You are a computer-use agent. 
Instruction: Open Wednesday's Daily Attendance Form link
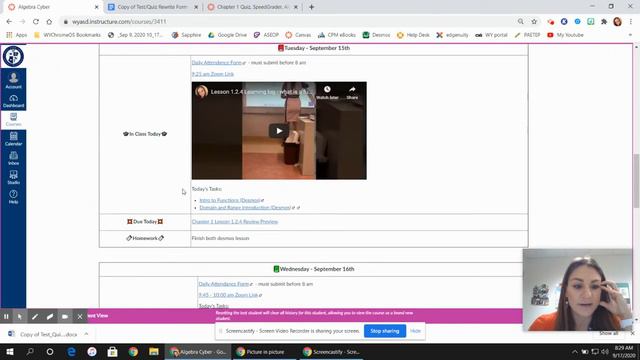click(224, 284)
